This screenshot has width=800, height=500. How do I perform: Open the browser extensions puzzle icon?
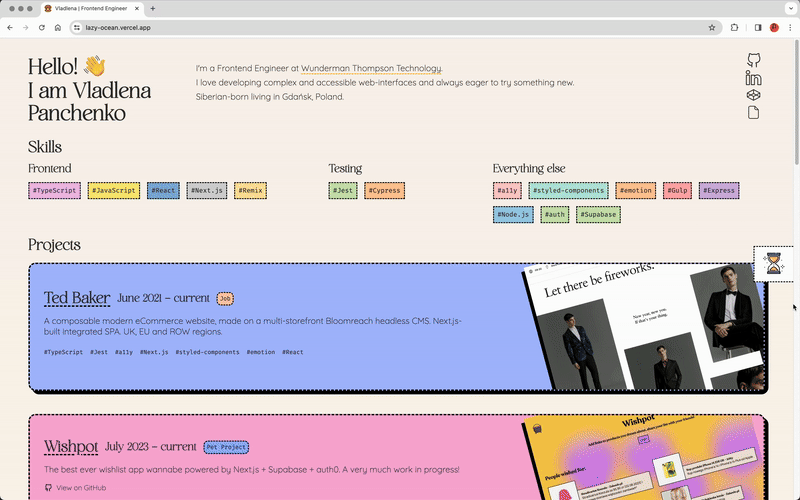tap(736, 28)
